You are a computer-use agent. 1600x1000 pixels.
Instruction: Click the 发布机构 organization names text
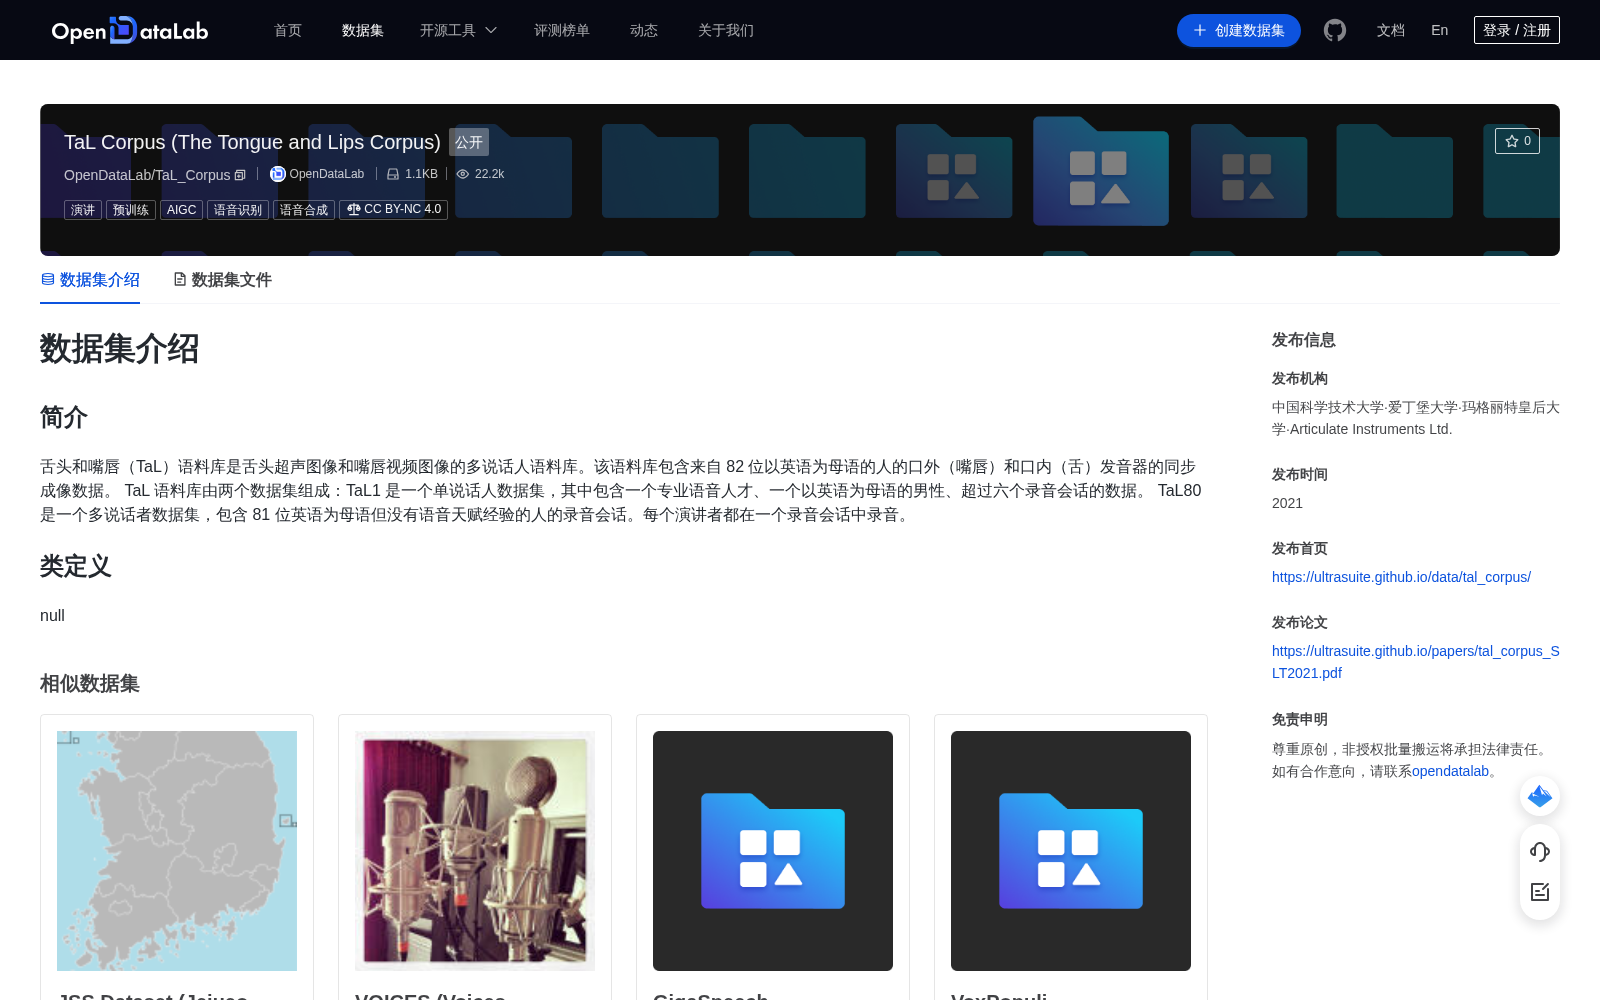(1416, 418)
